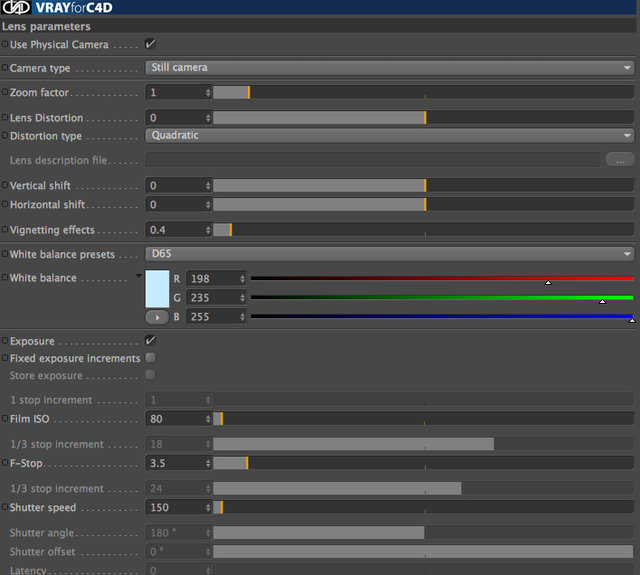Click the VRAYforC4D logo icon
640x575 pixels.
click(x=16, y=7)
